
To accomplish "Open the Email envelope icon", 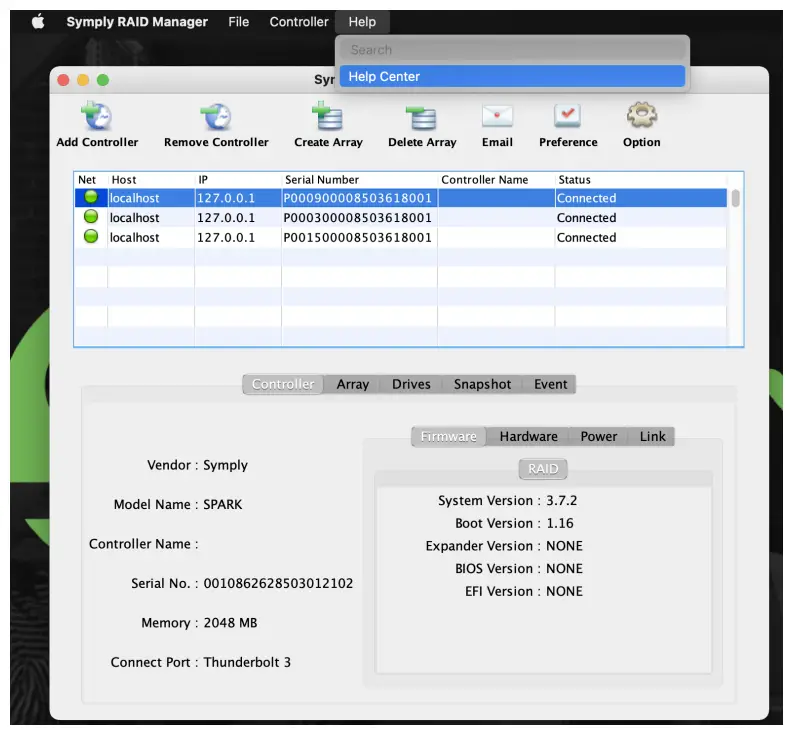I will (497, 116).
